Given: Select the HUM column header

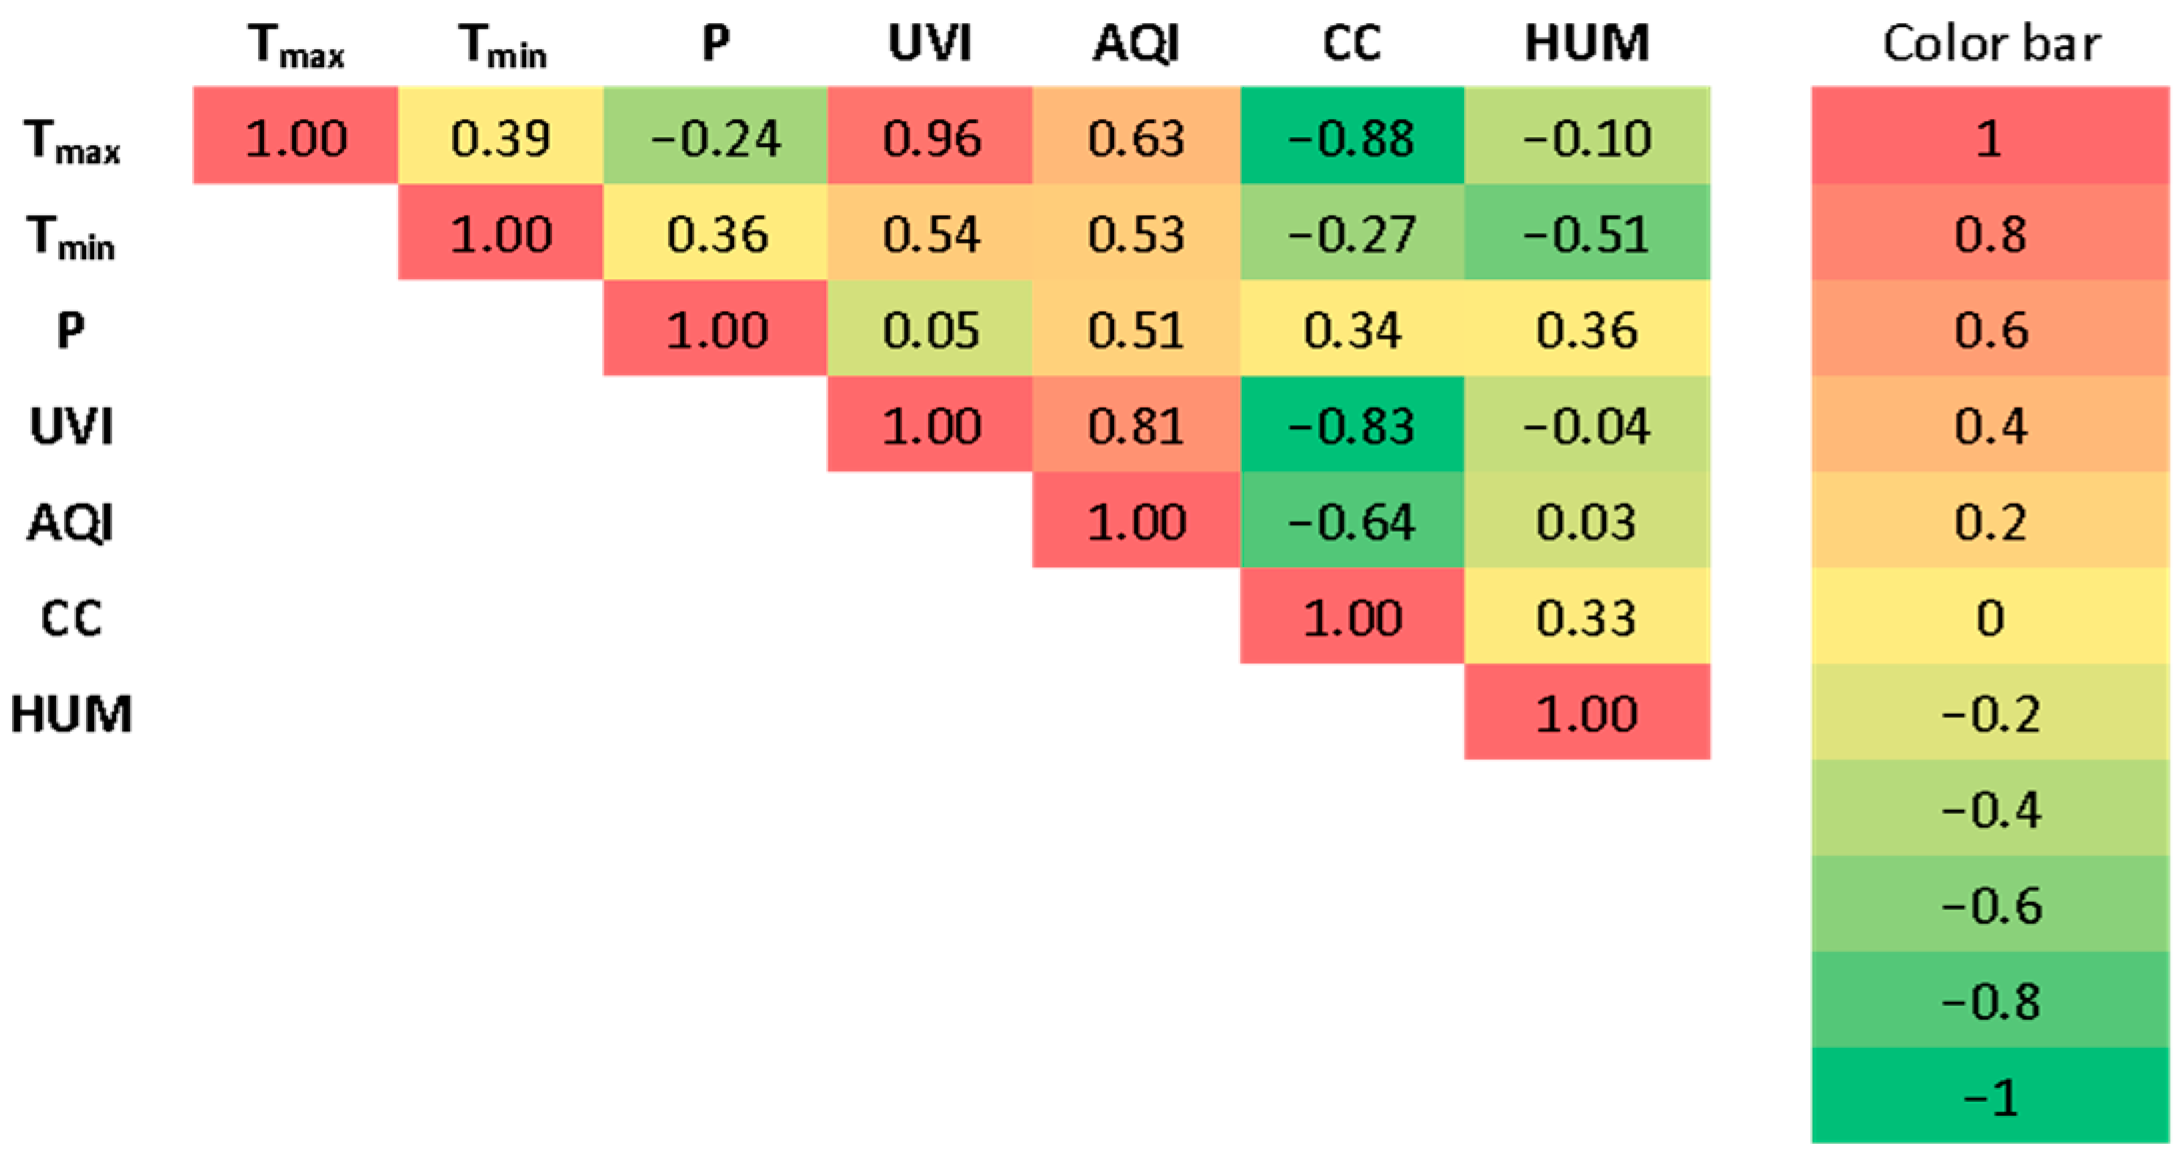Looking at the screenshot, I should click(x=1587, y=43).
